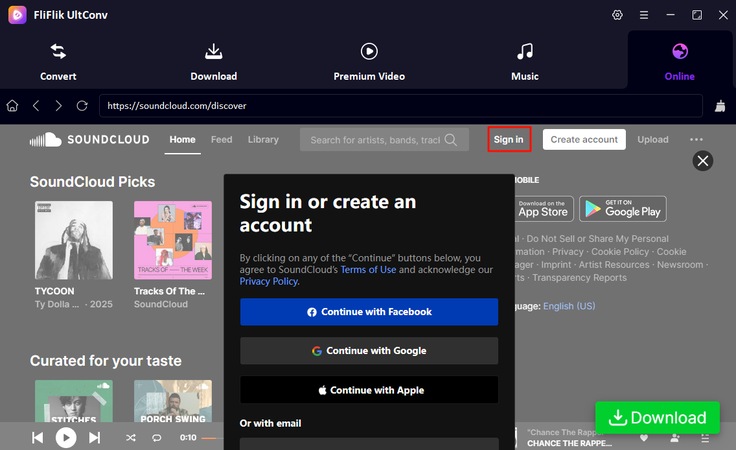Open the hamburger menu in title bar
Screen dimensions: 736x450
[644, 15]
